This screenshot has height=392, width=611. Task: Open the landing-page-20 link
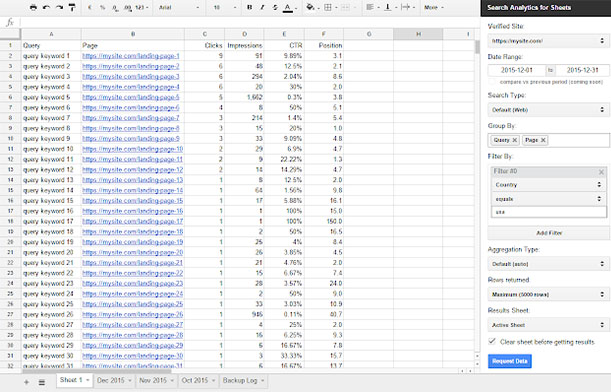pyautogui.click(x=132, y=253)
